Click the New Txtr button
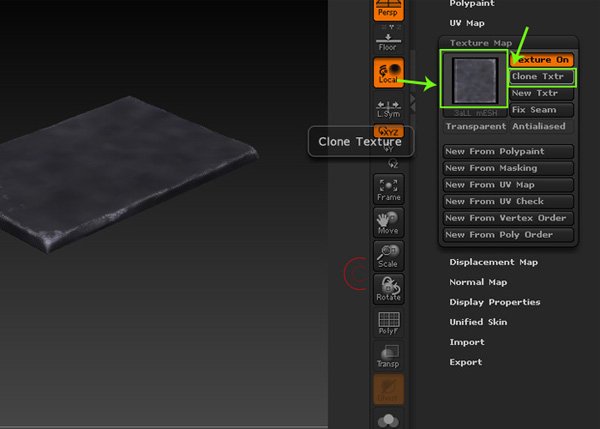 pyautogui.click(x=542, y=93)
